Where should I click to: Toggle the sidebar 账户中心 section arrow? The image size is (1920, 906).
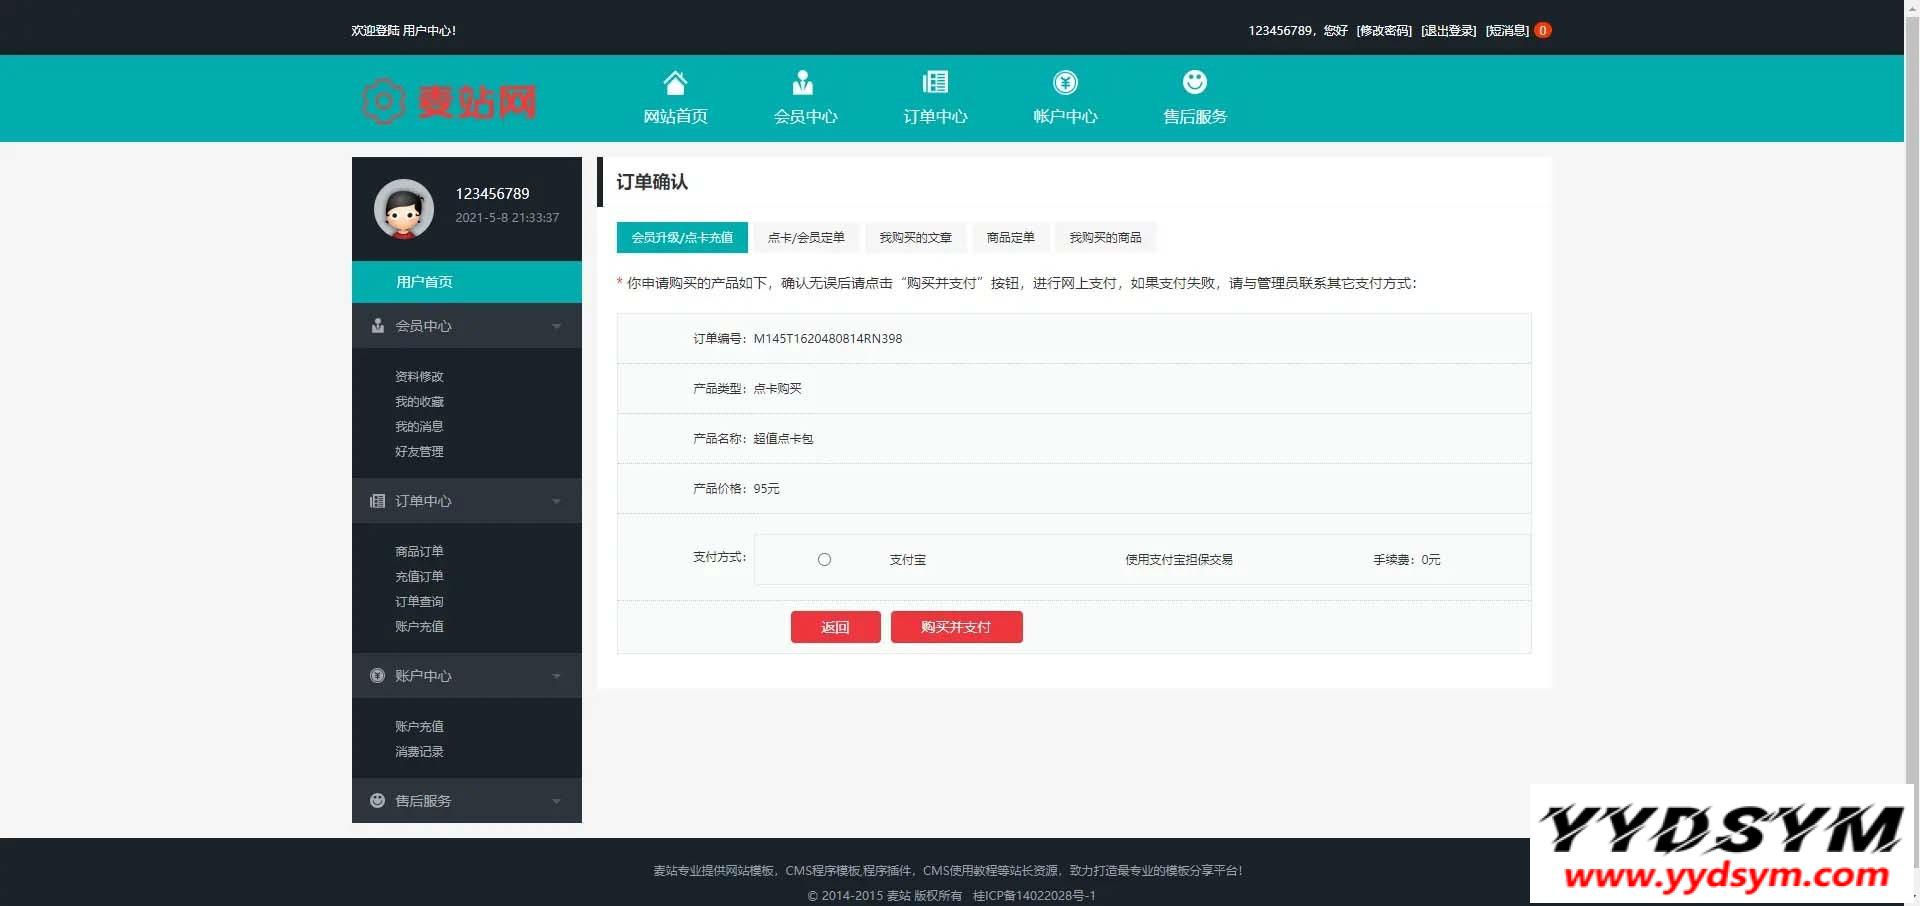(557, 676)
